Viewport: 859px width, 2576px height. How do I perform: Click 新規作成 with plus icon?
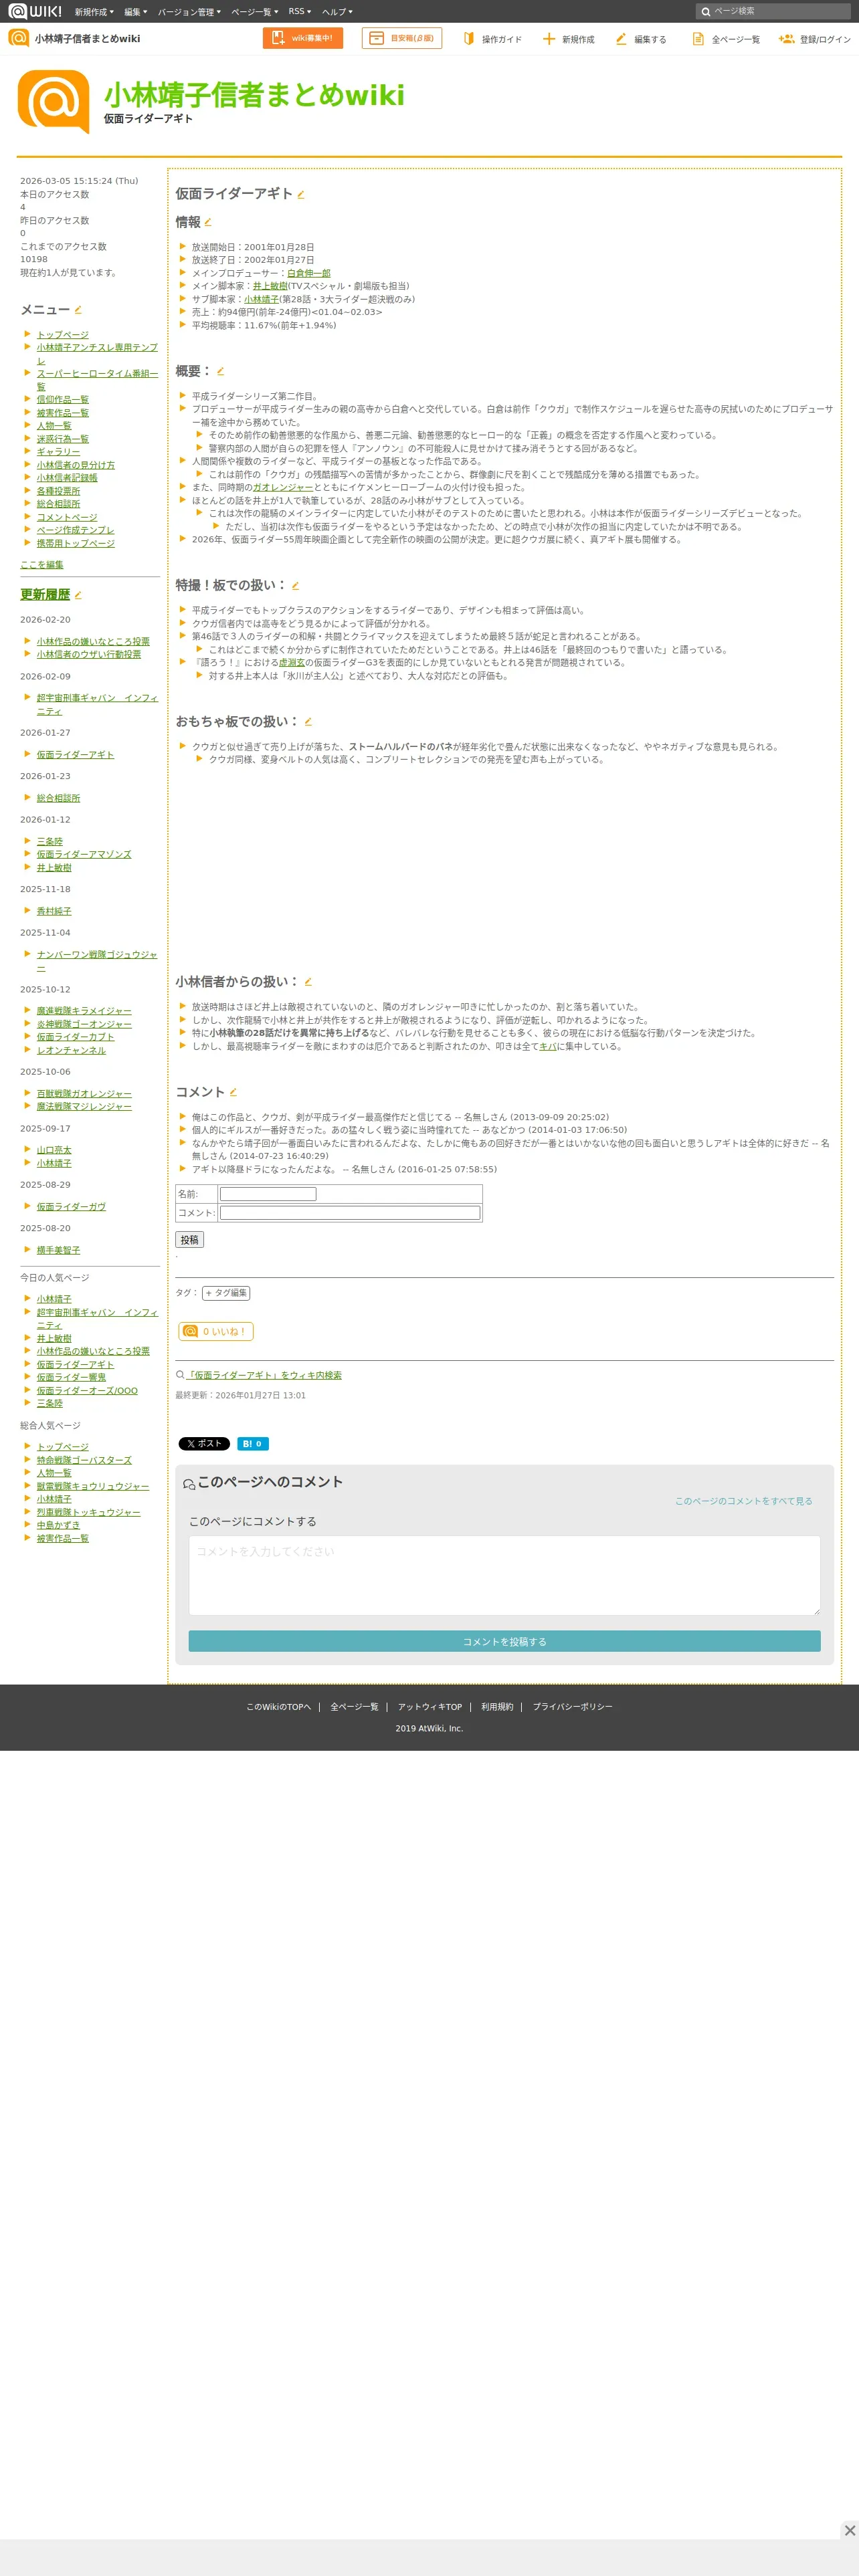568,39
